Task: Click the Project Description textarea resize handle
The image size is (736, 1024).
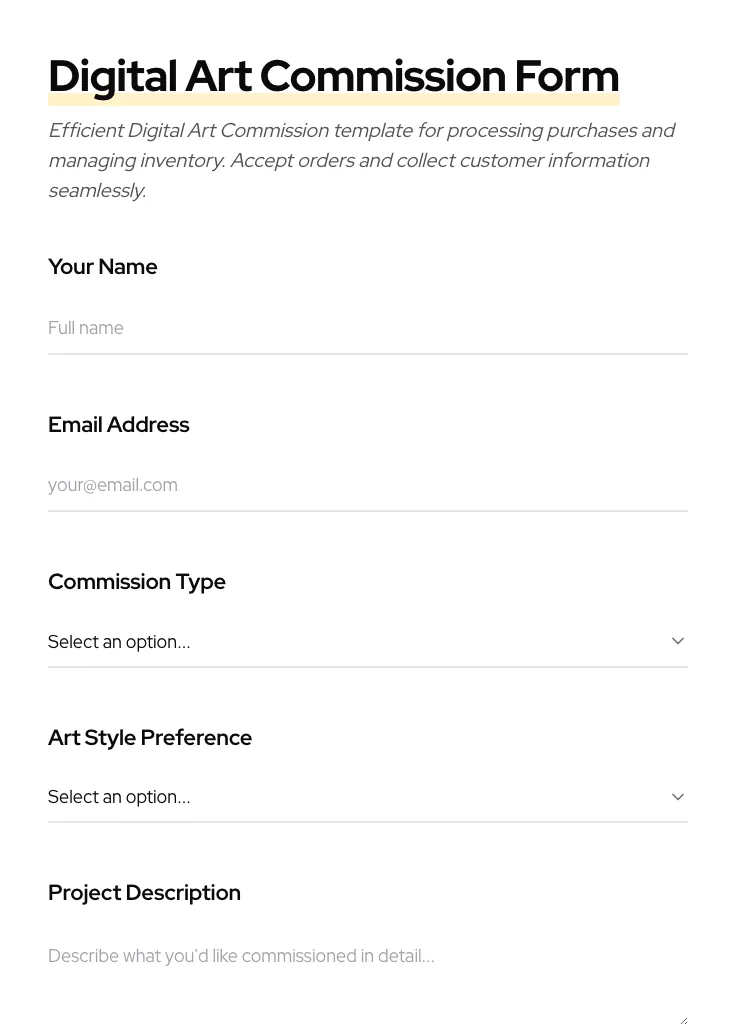Action: pyautogui.click(x=683, y=1018)
